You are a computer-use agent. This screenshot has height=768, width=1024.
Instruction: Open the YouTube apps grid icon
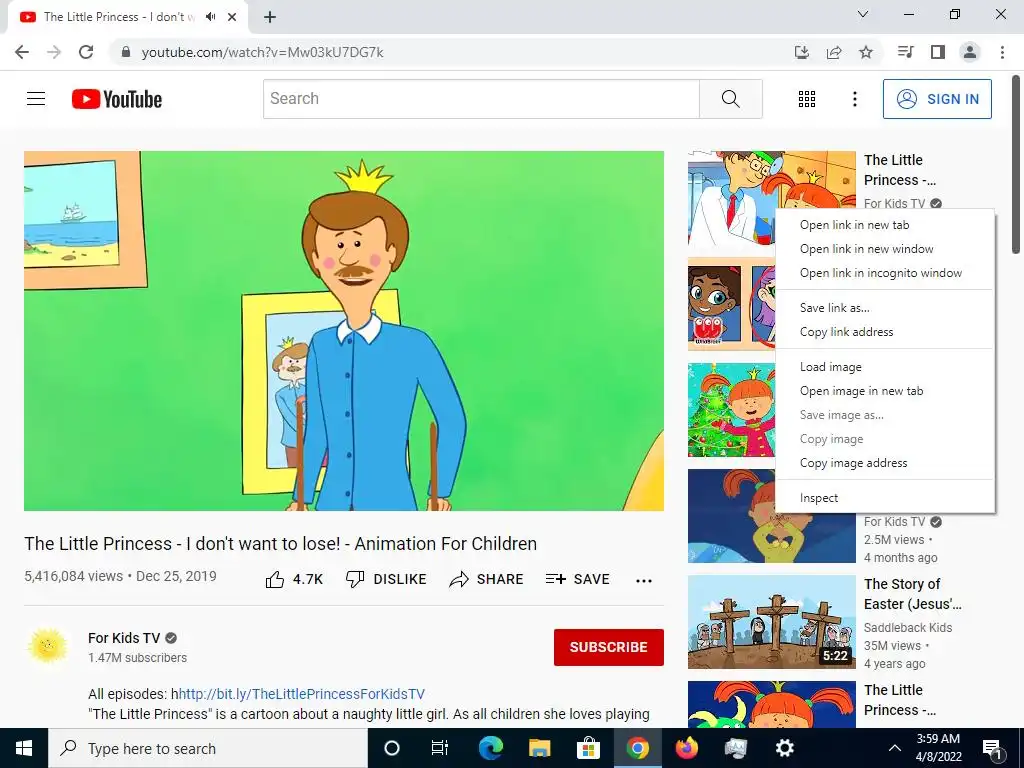click(x=807, y=99)
